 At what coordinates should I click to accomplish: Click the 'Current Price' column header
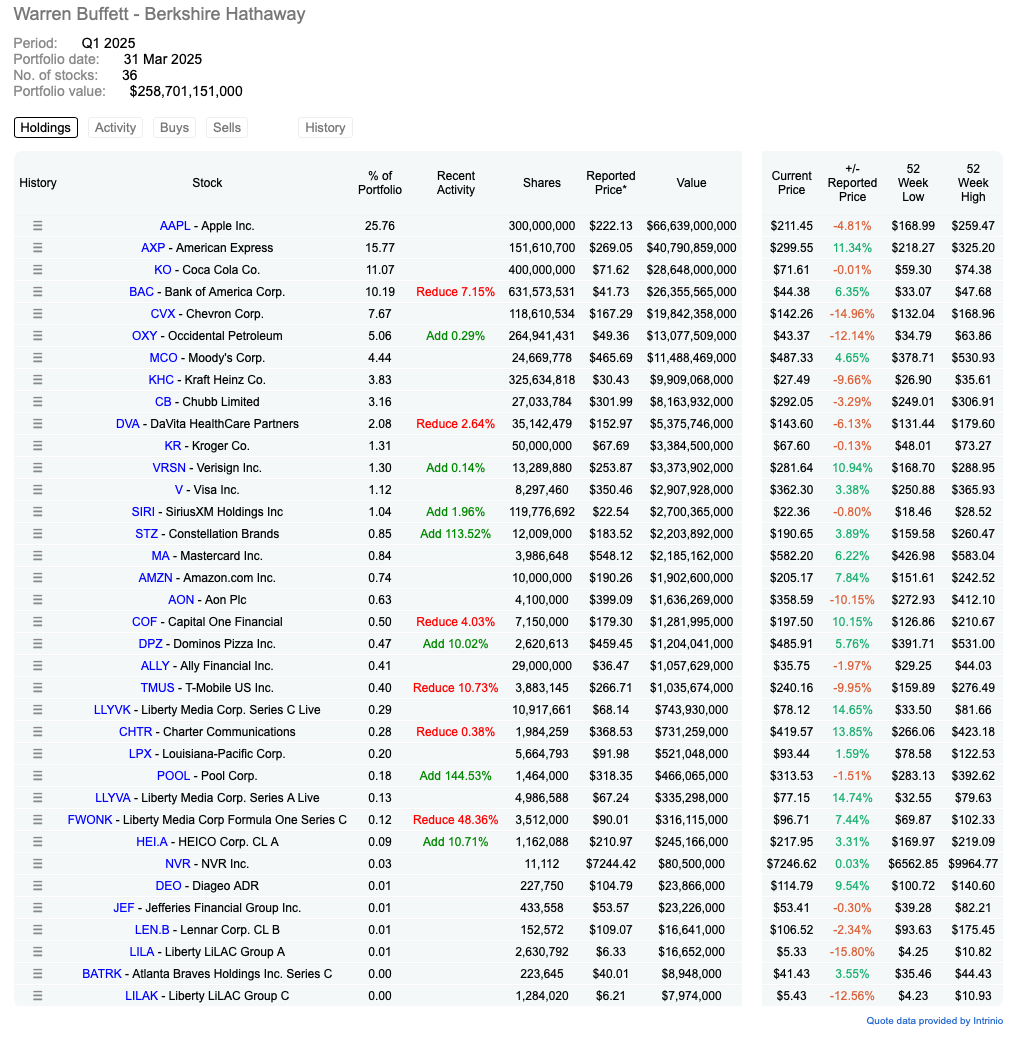click(x=792, y=183)
